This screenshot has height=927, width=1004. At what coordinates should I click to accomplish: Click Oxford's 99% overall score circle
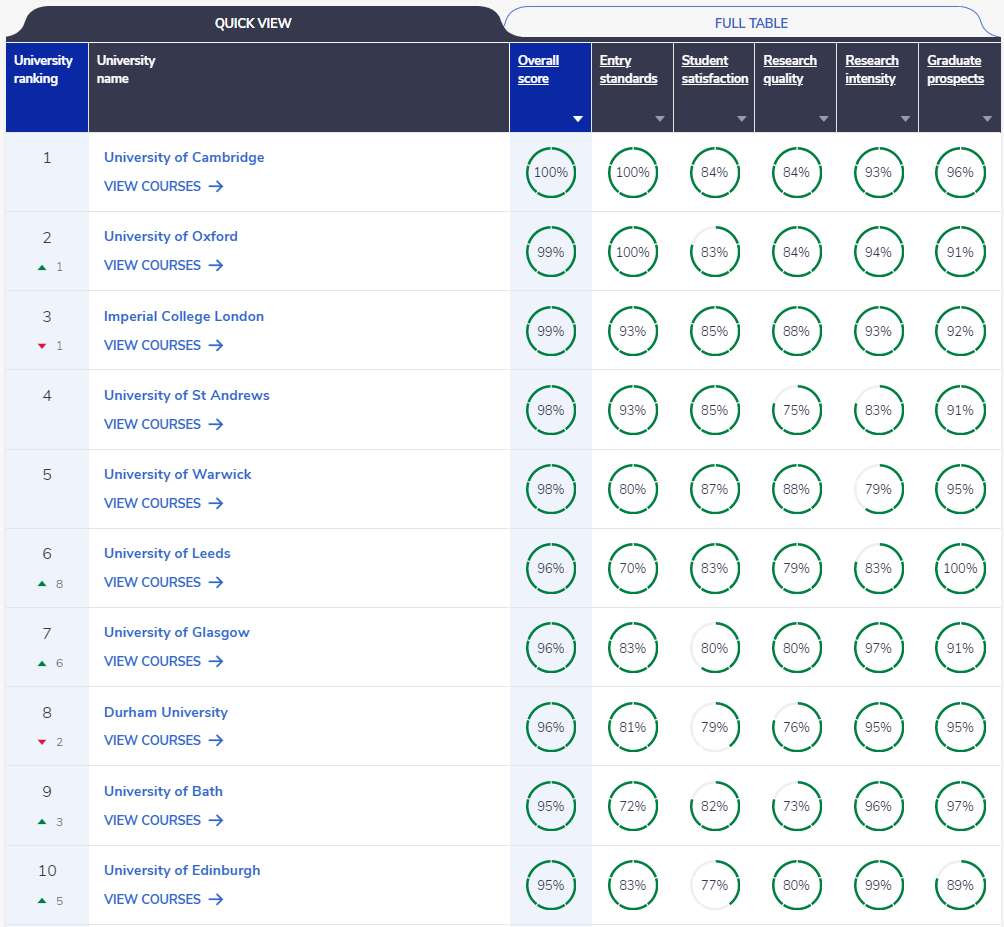551,252
